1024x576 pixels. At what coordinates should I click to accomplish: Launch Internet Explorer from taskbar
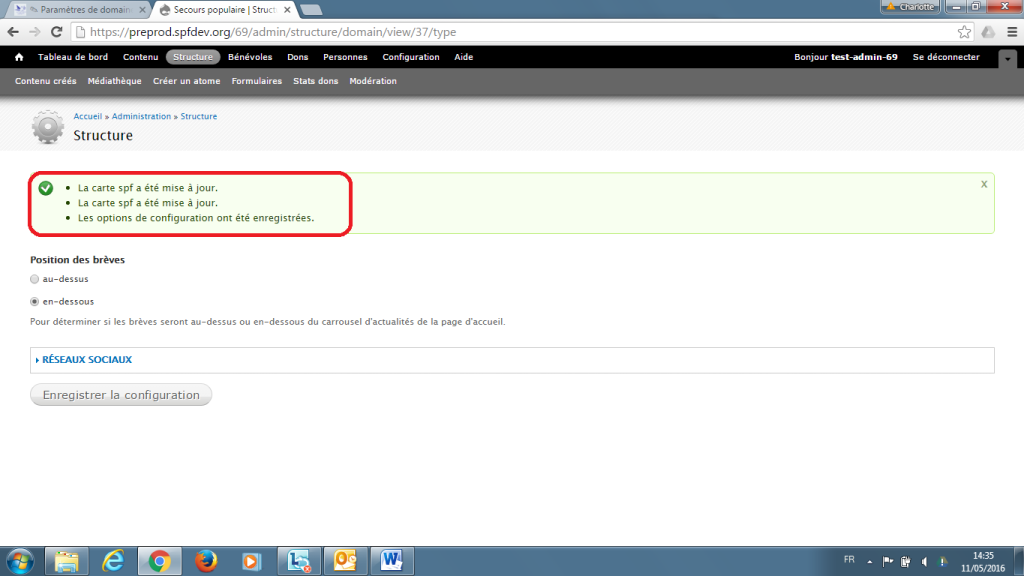113,561
